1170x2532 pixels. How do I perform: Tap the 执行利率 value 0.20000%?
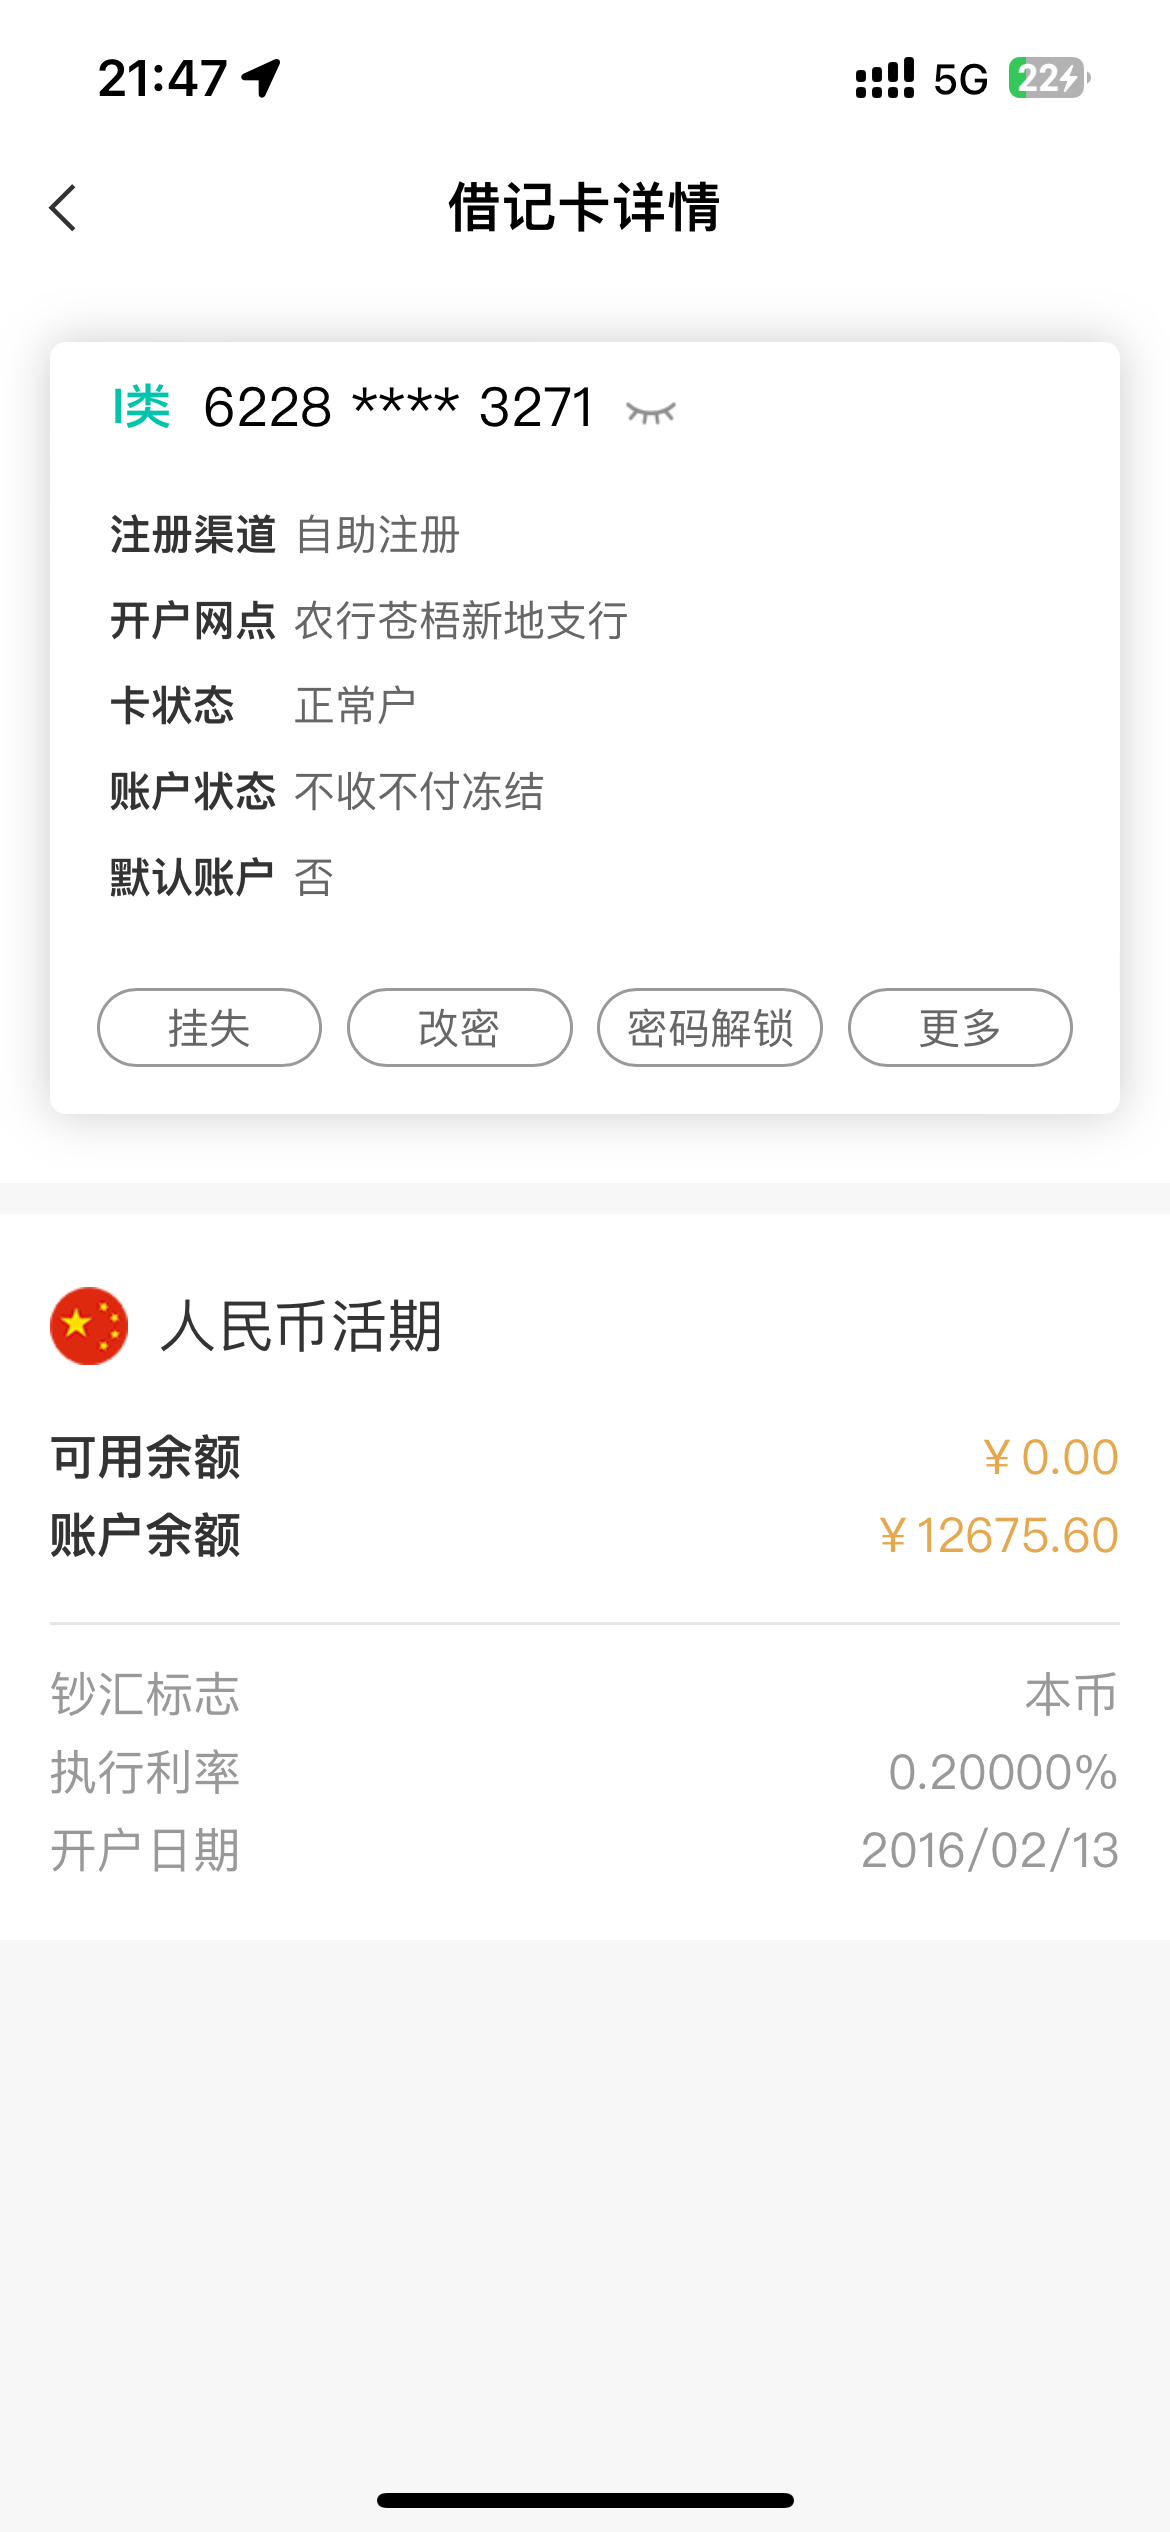tap(1003, 1772)
